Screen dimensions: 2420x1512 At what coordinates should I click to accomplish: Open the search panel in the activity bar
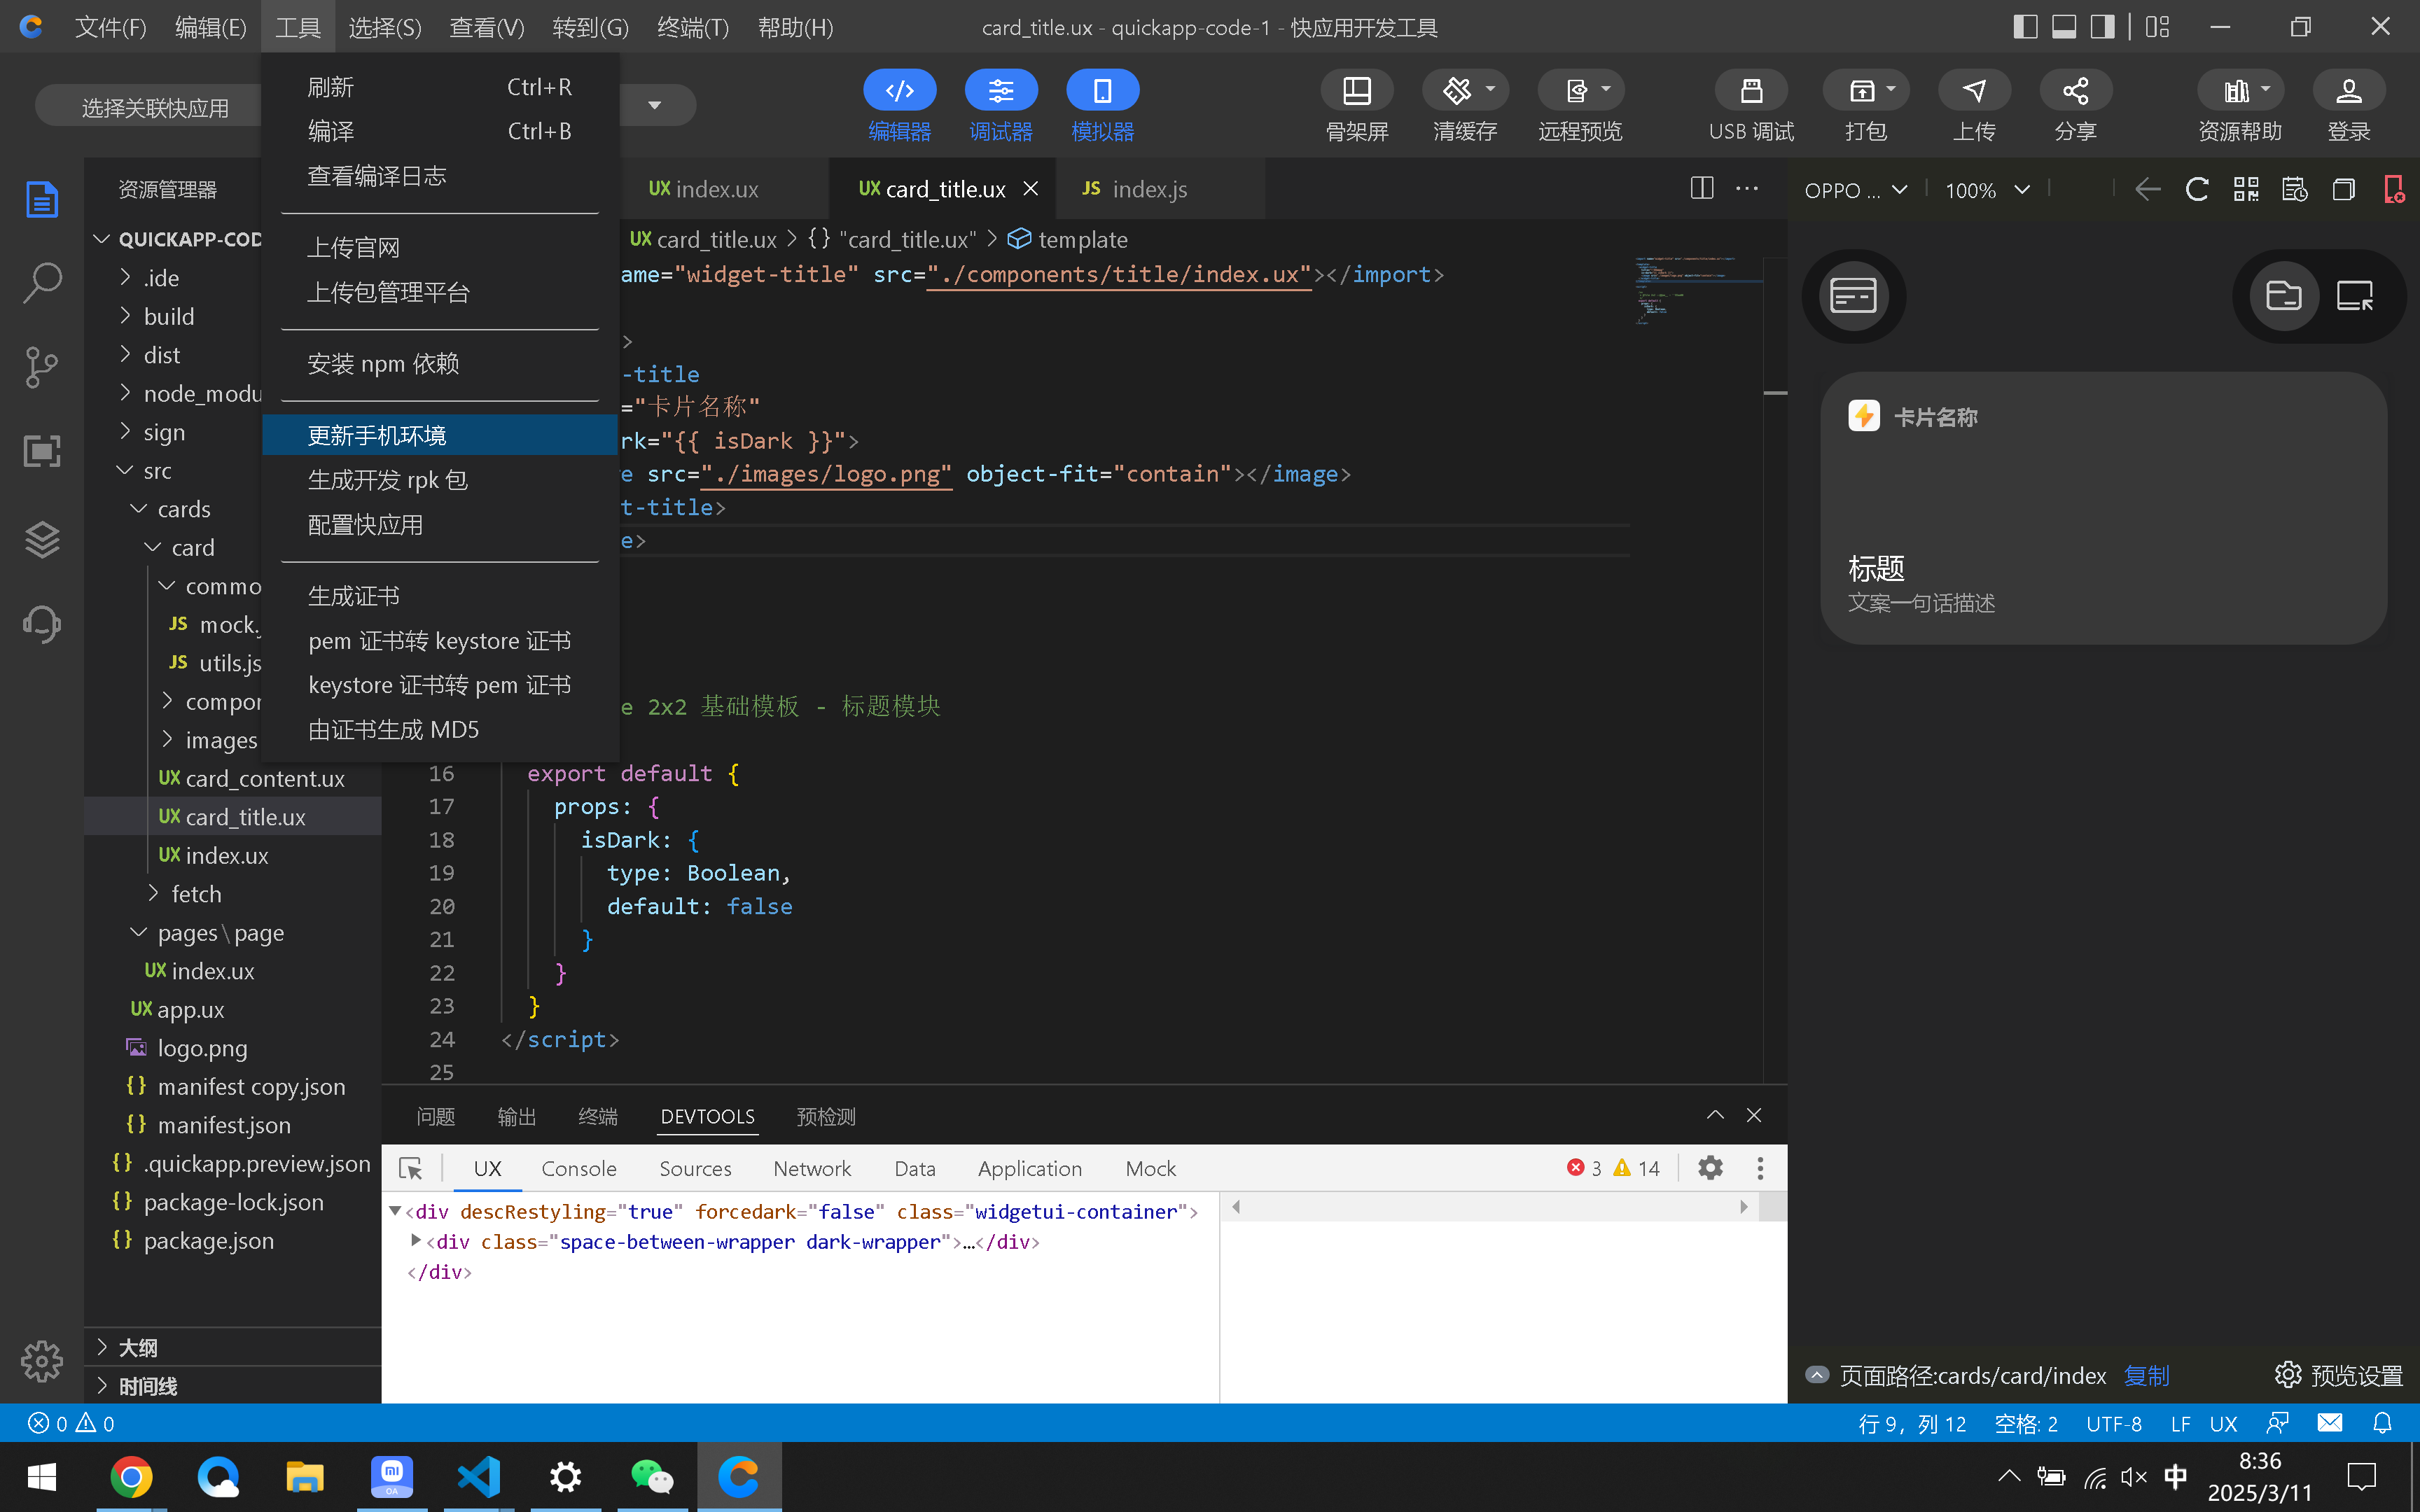(x=41, y=283)
